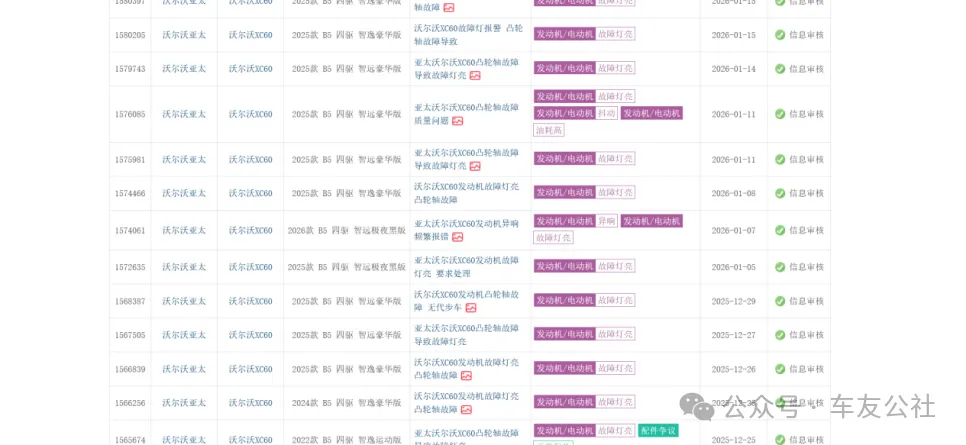Click complaint ID 1575981
Screen dimensions: 966x445
(x=130, y=159)
